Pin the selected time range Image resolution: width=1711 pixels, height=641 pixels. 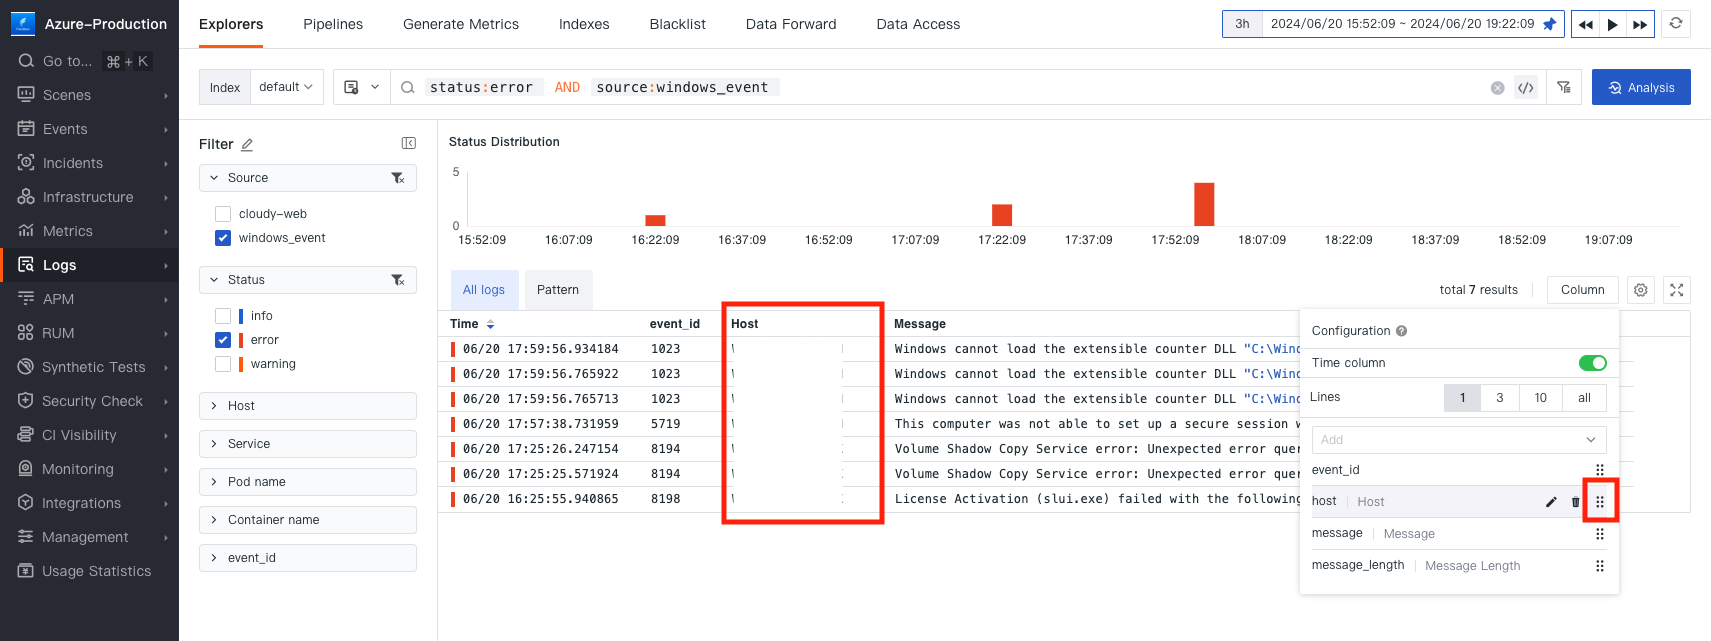coord(1550,24)
